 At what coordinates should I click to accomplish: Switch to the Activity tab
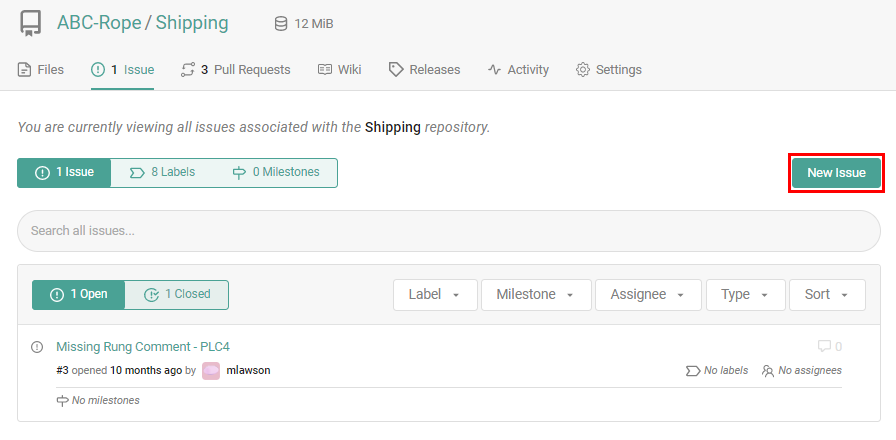[x=518, y=70]
